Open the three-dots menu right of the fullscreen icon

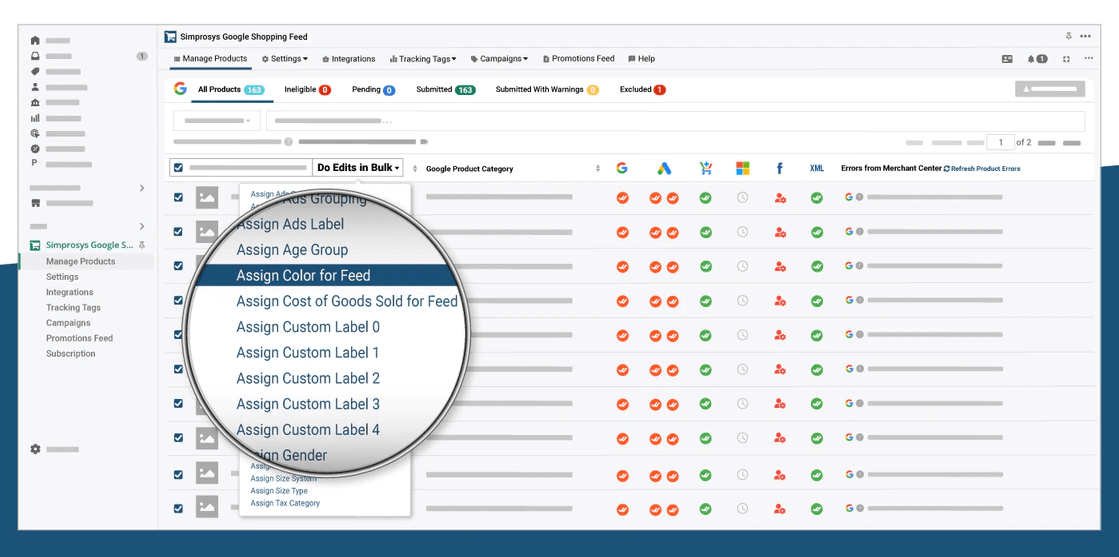click(x=1089, y=59)
